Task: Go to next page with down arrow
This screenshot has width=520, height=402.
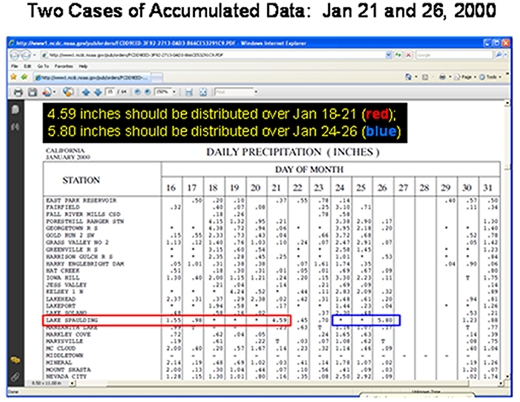Action: (x=98, y=92)
